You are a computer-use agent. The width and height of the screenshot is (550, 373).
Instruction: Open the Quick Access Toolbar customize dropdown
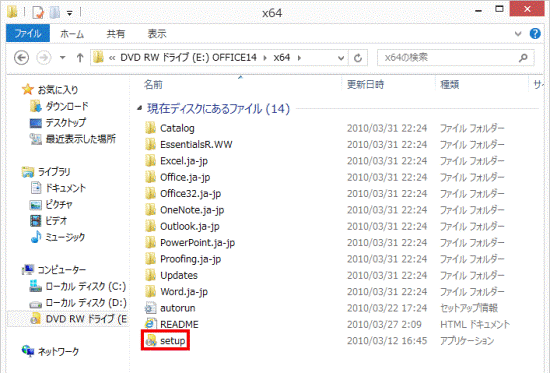click(x=70, y=14)
